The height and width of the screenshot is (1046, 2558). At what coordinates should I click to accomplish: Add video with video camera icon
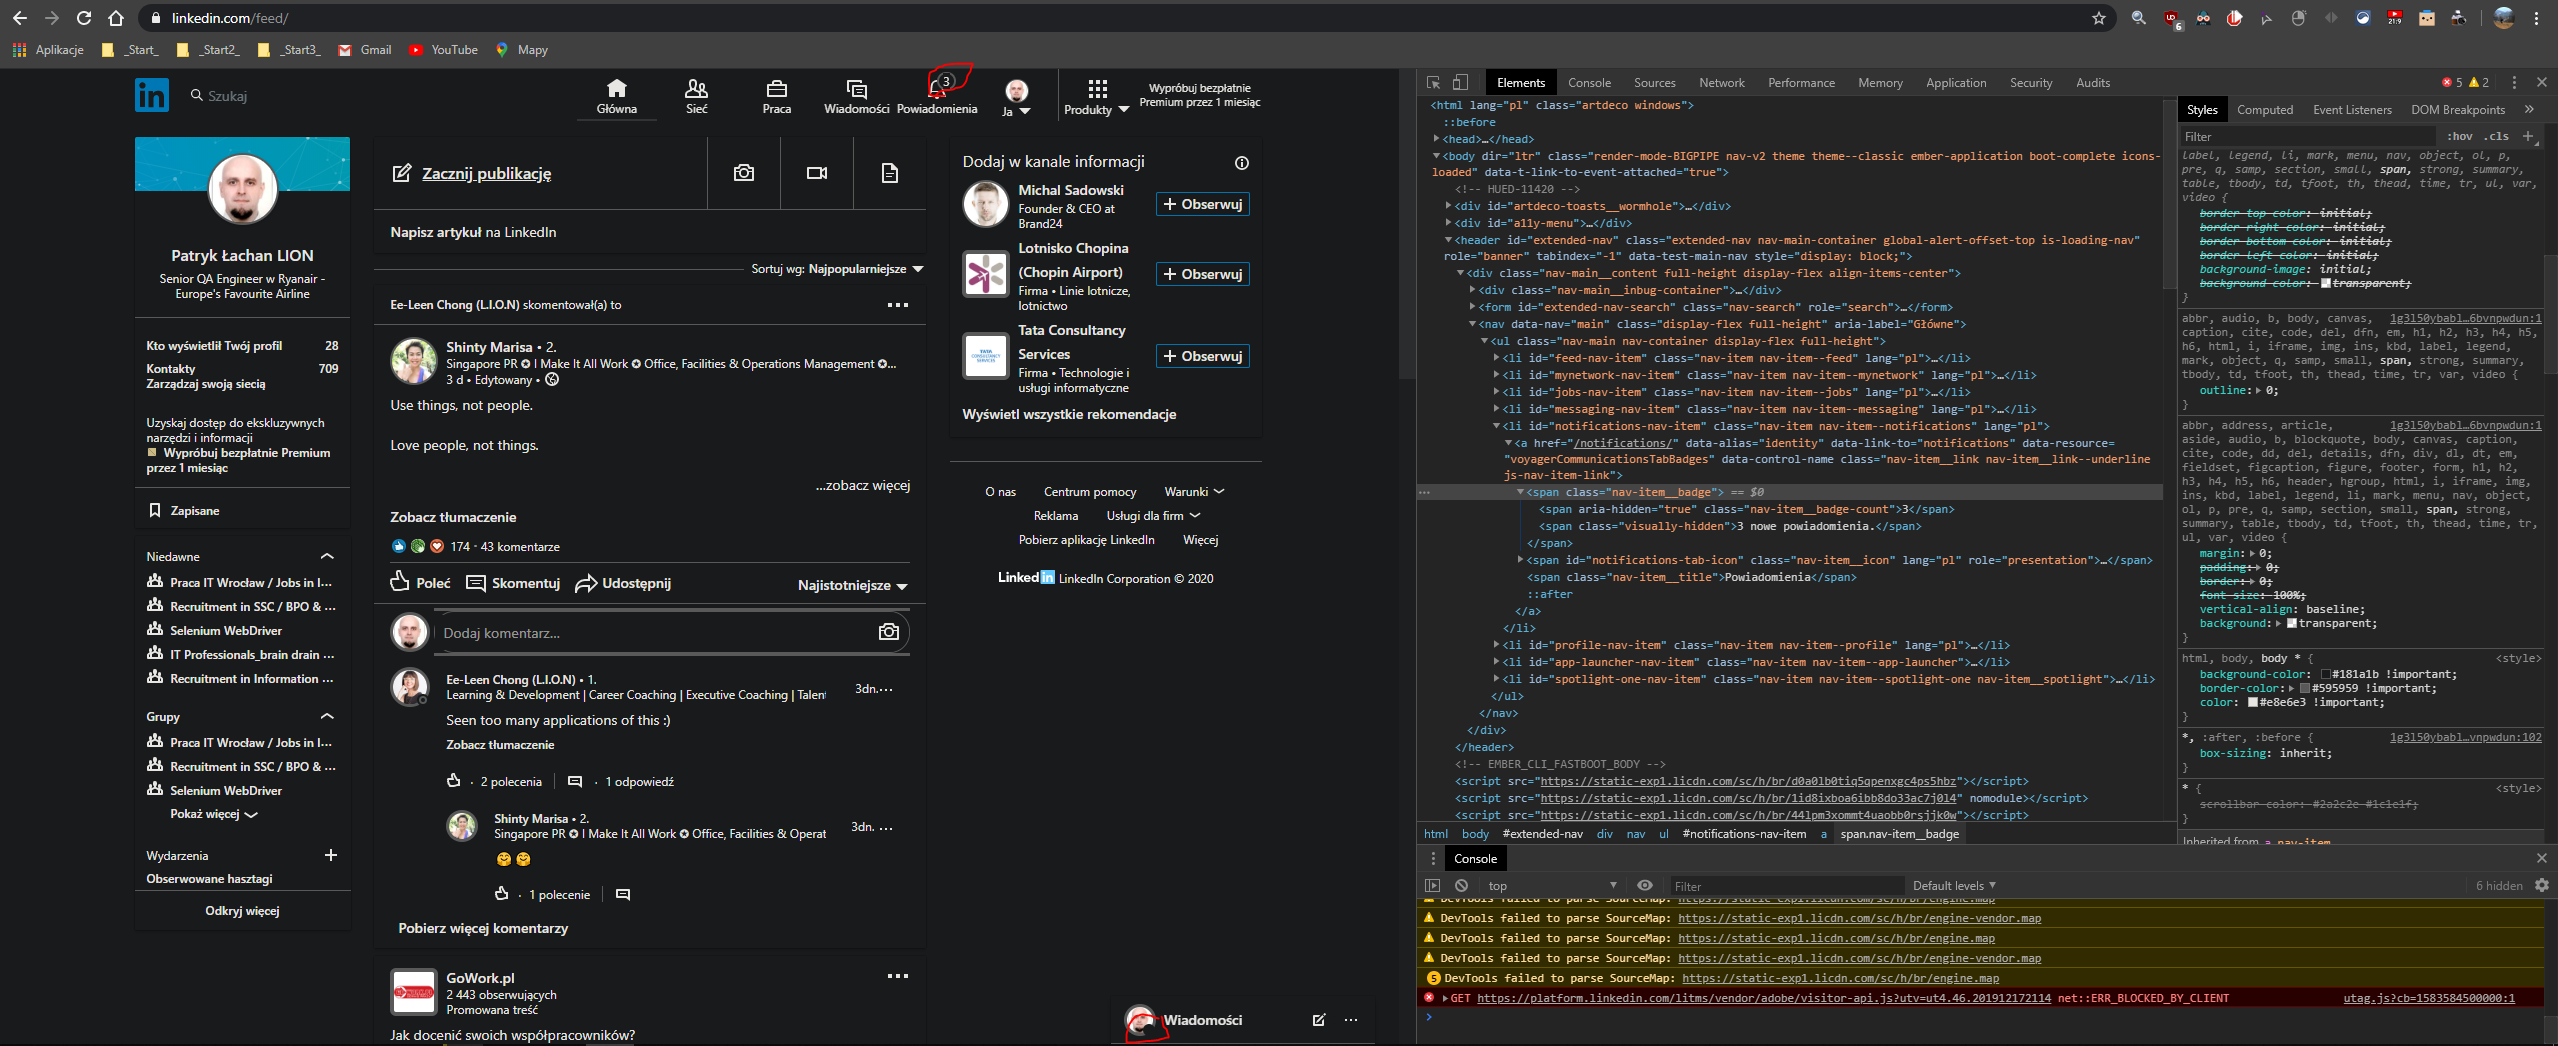click(x=817, y=173)
